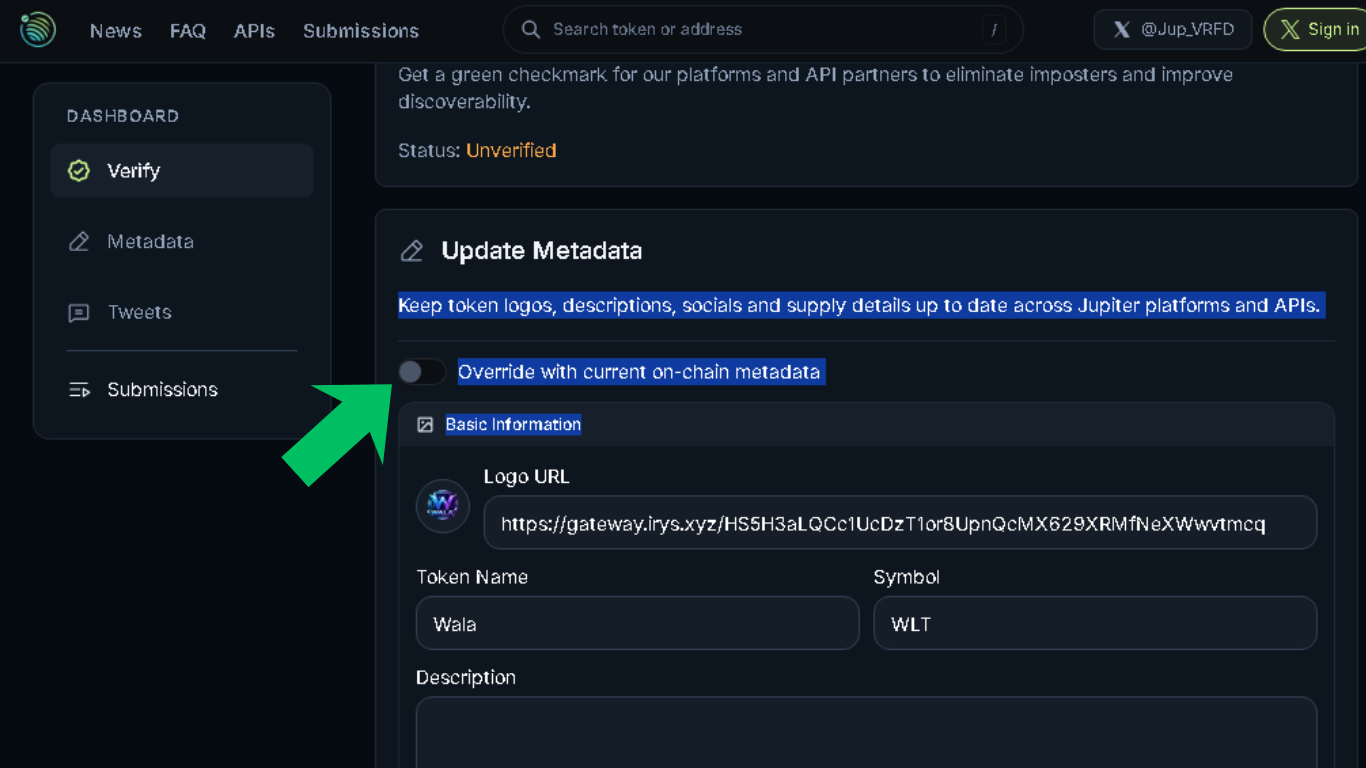Screen dimensions: 1366x768
Task: Click the pencil icon beside Update Metadata heading
Action: click(411, 251)
